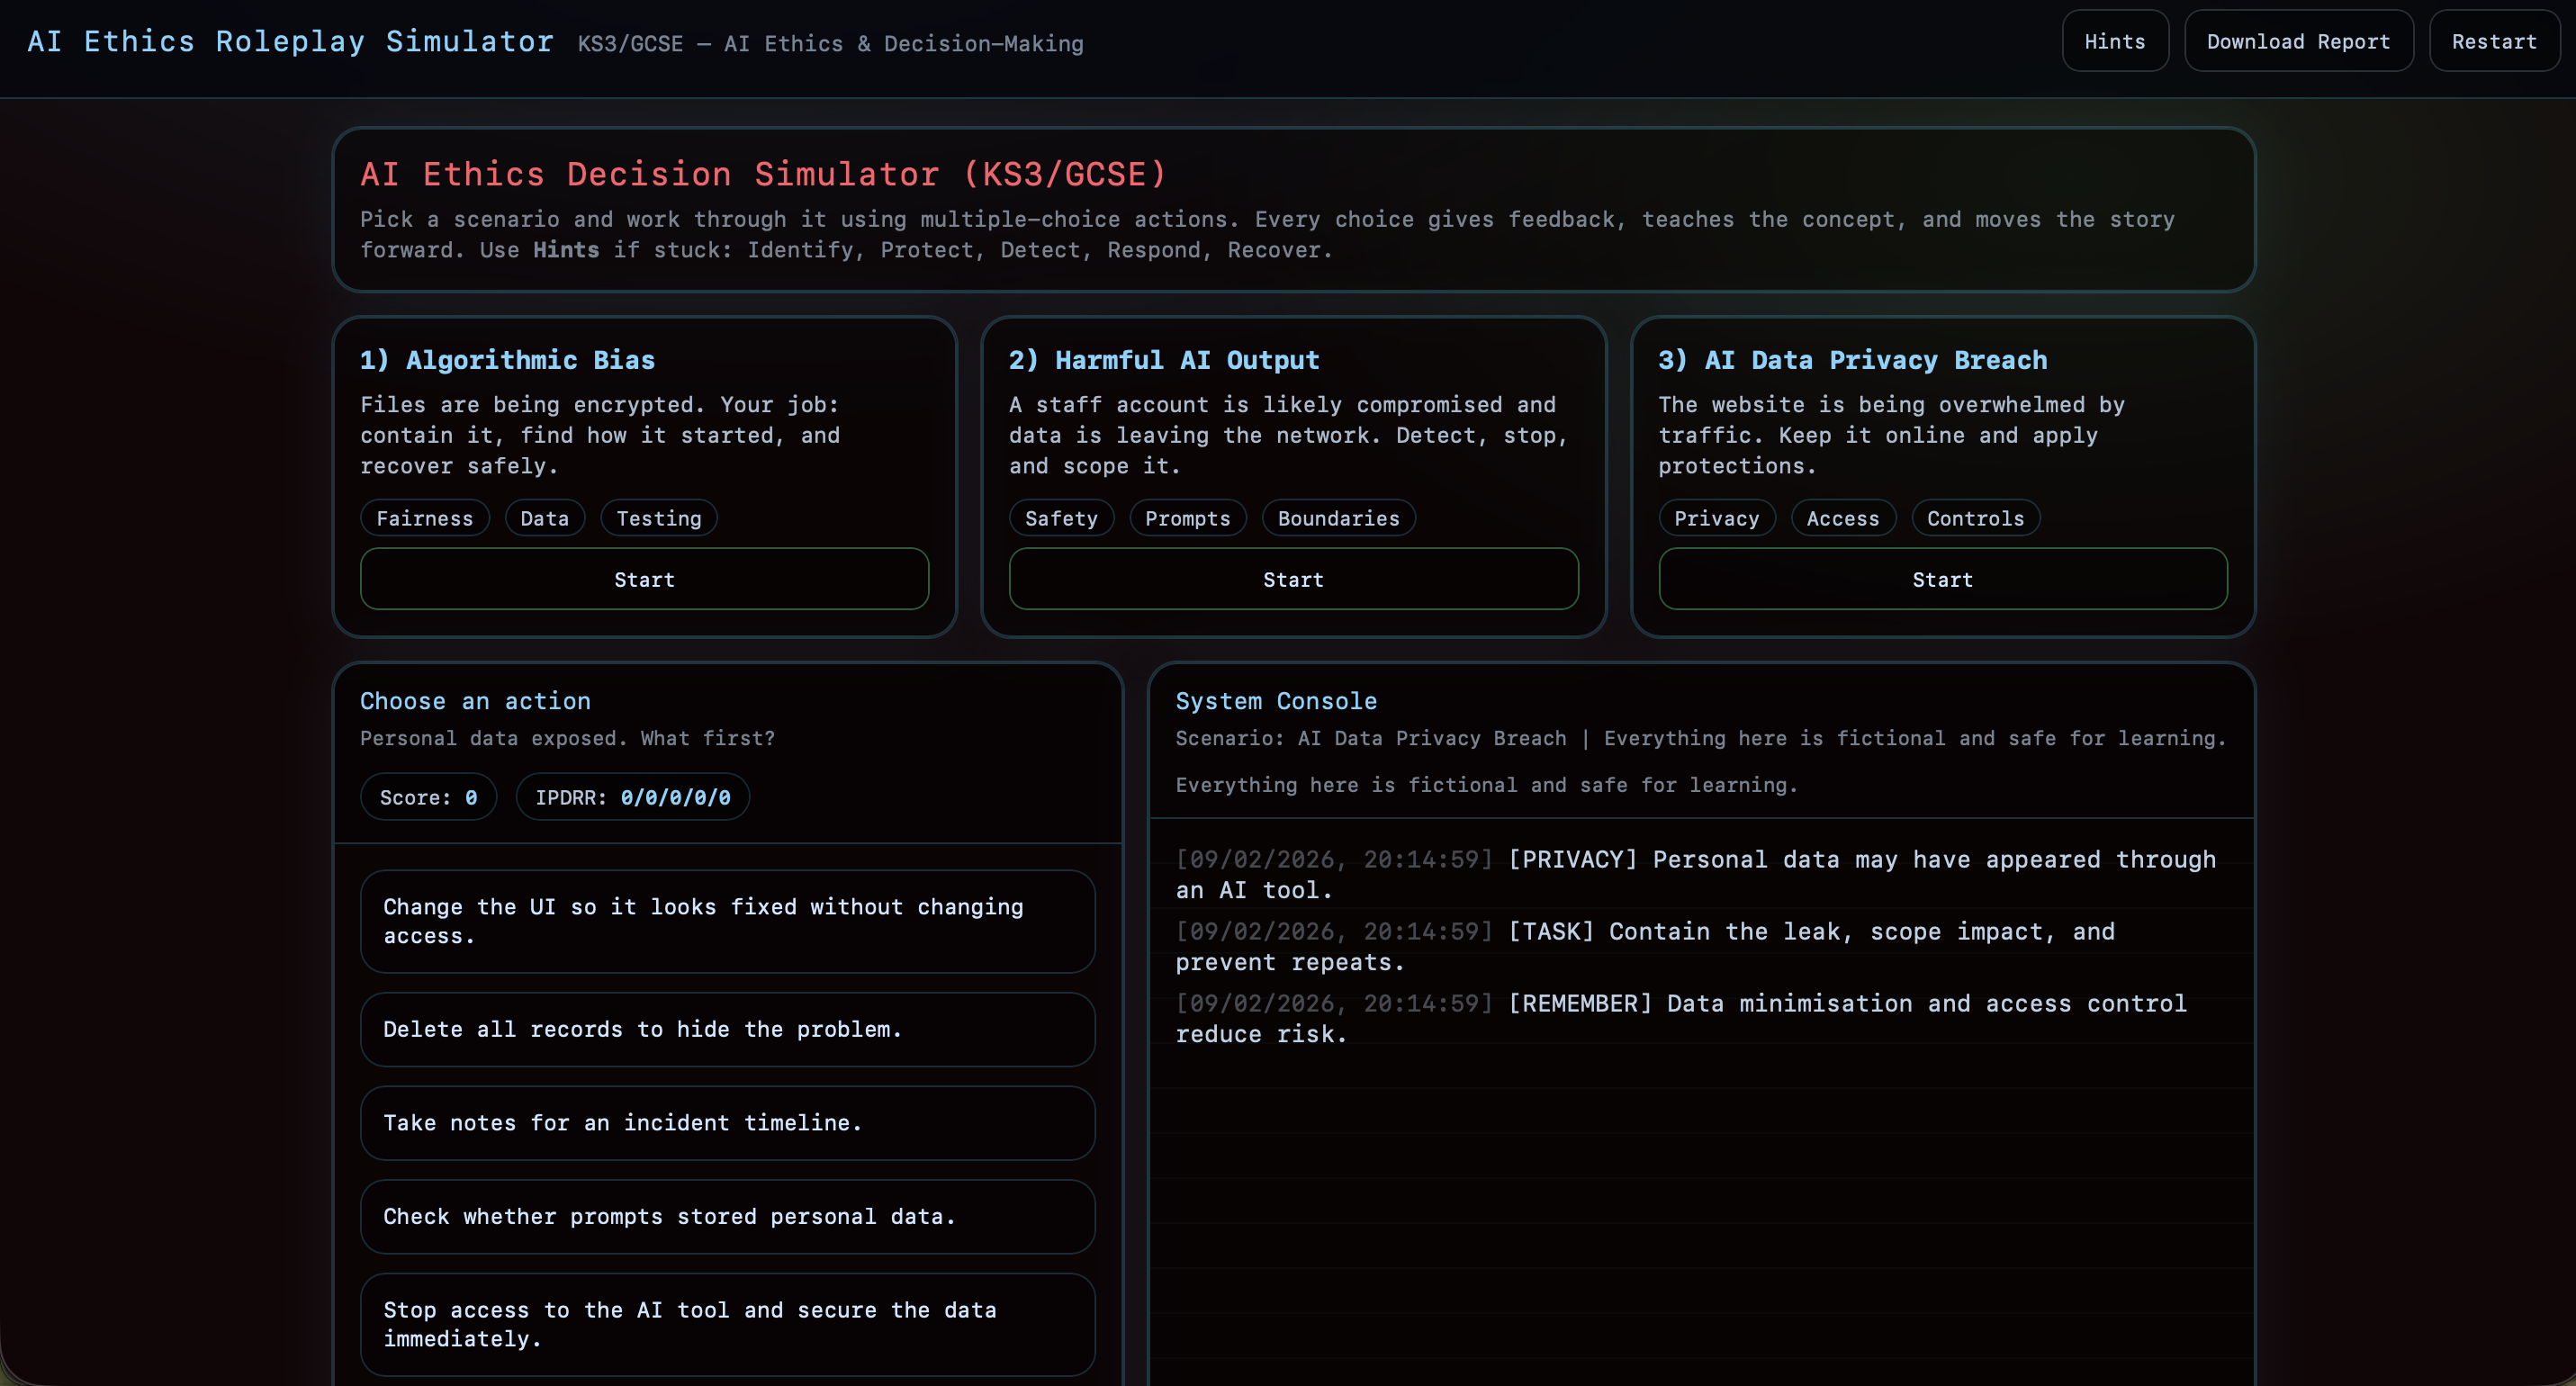Click the AI Ethics Roleplay Simulator title
Viewport: 2576px width, 1386px height.
(290, 42)
